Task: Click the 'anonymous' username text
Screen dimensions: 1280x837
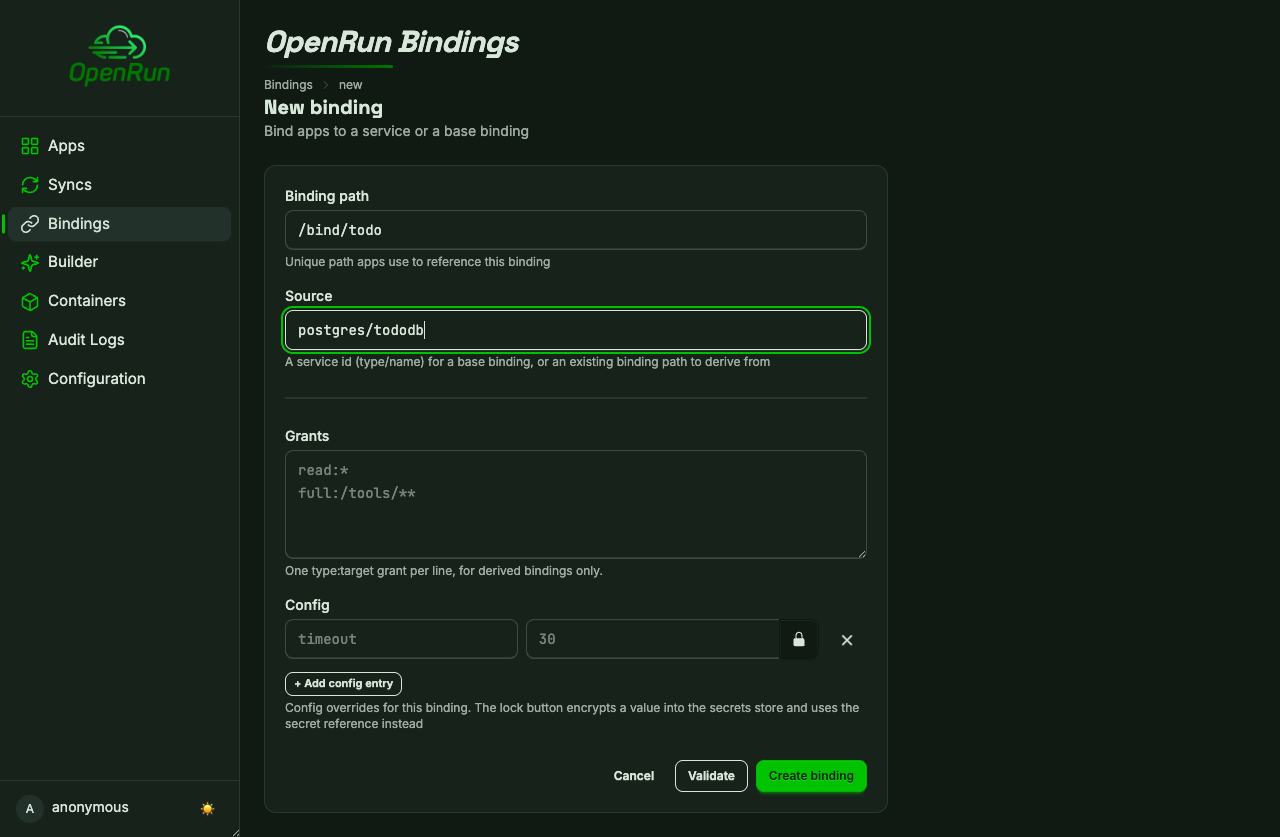Action: coord(90,807)
